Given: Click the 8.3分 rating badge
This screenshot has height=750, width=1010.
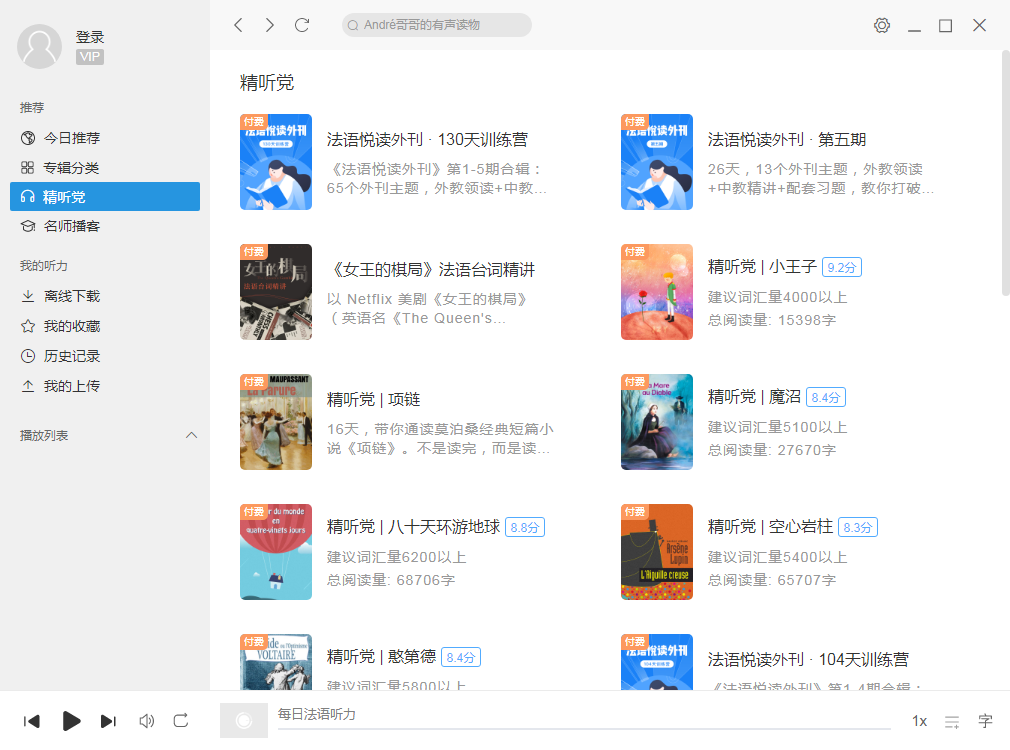Looking at the screenshot, I should point(858,528).
